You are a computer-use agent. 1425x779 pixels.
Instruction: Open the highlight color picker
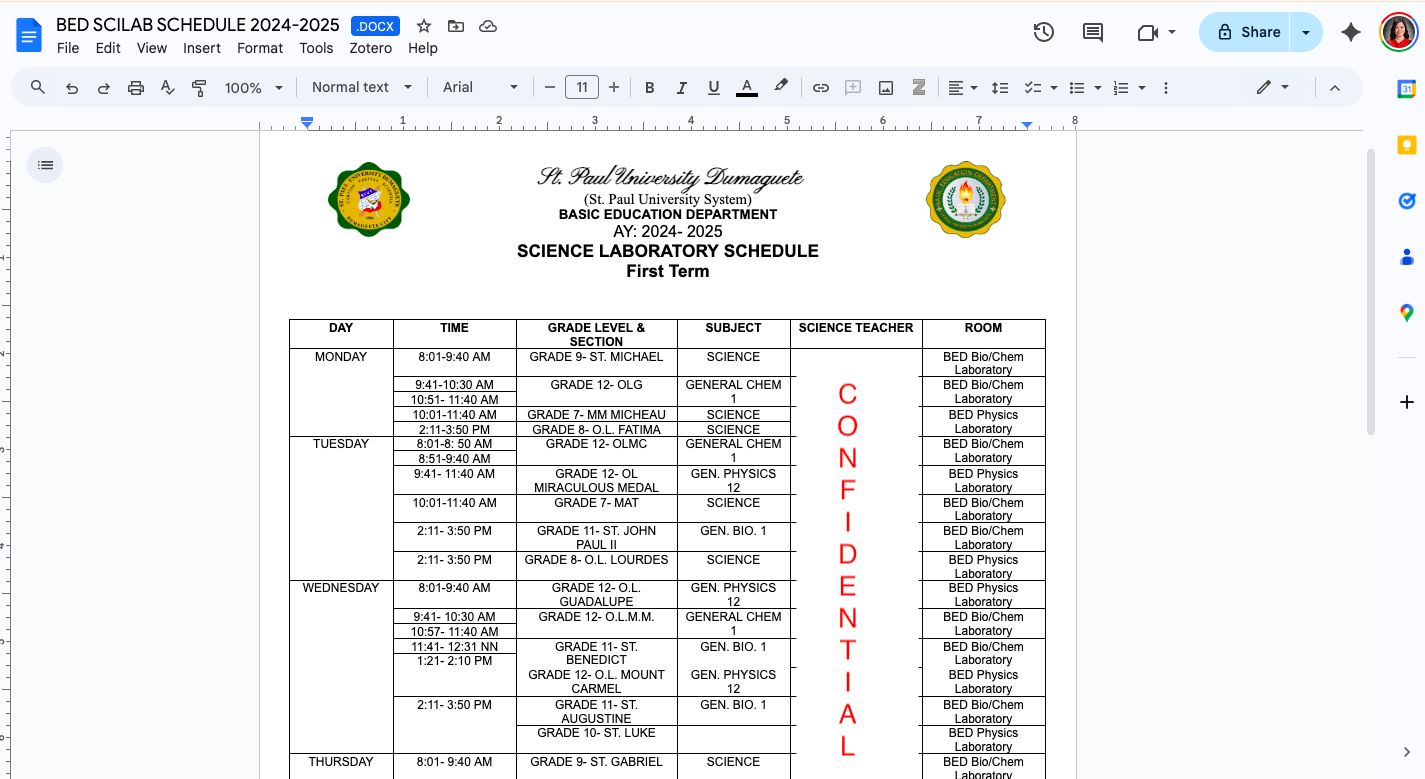pyautogui.click(x=781, y=88)
